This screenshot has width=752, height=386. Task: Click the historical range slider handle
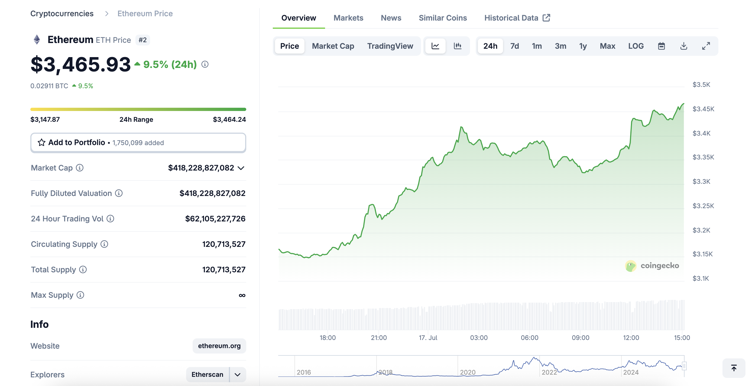pyautogui.click(x=684, y=366)
